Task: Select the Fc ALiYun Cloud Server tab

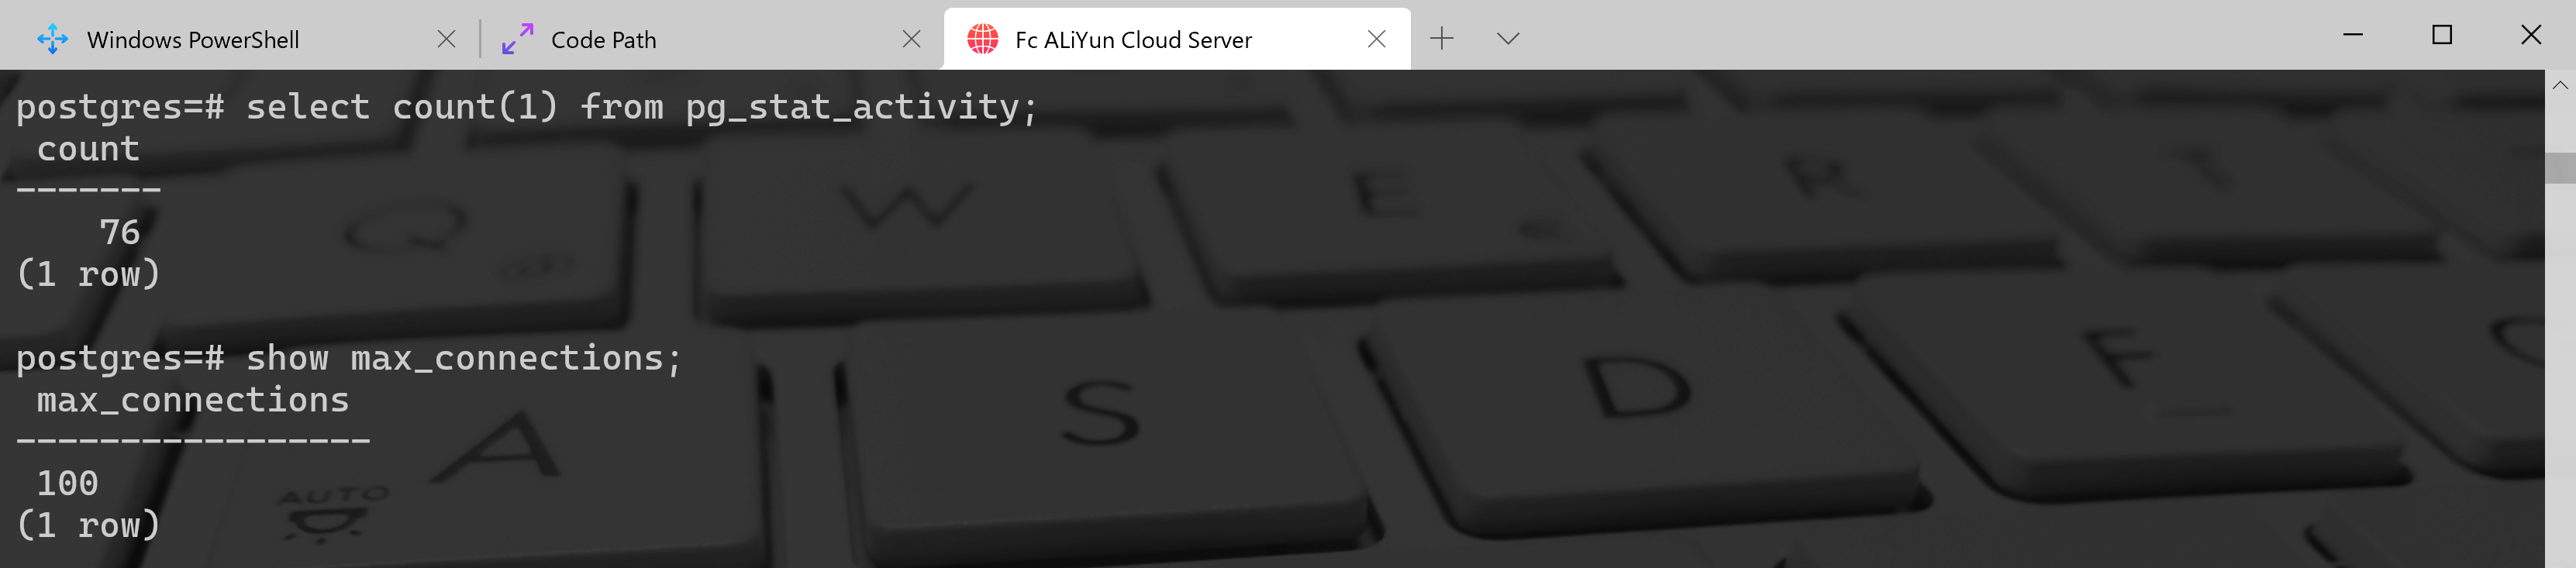Action: point(1177,39)
